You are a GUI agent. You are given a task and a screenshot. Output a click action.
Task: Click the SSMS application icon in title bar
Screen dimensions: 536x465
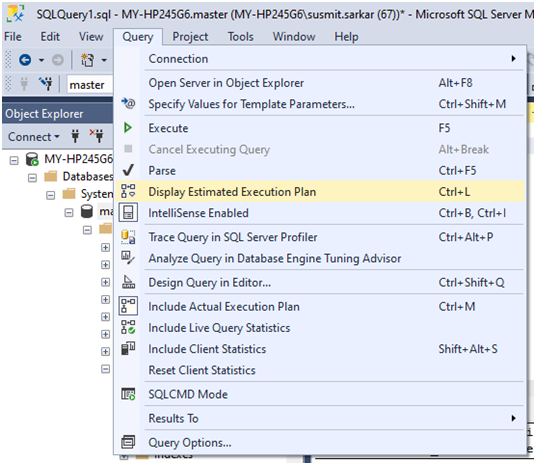(16, 14)
